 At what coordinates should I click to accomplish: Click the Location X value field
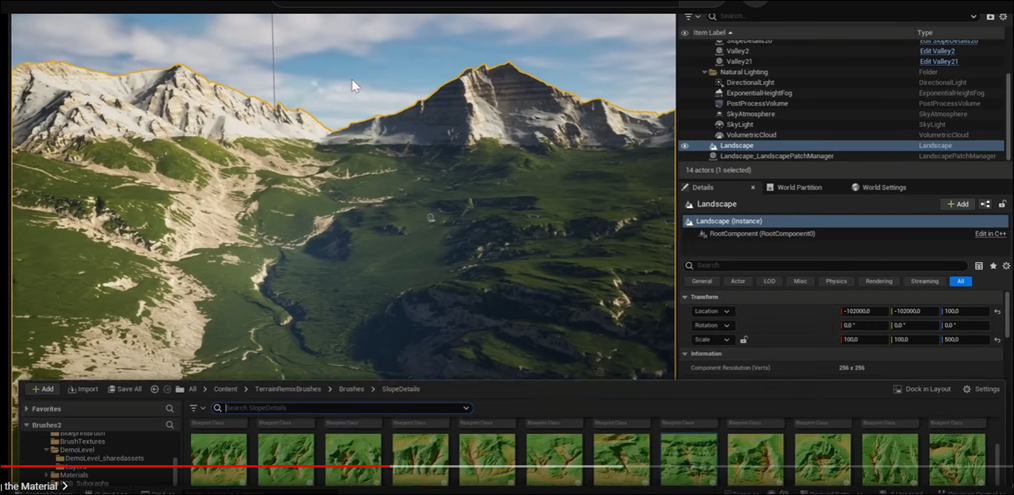click(x=863, y=311)
